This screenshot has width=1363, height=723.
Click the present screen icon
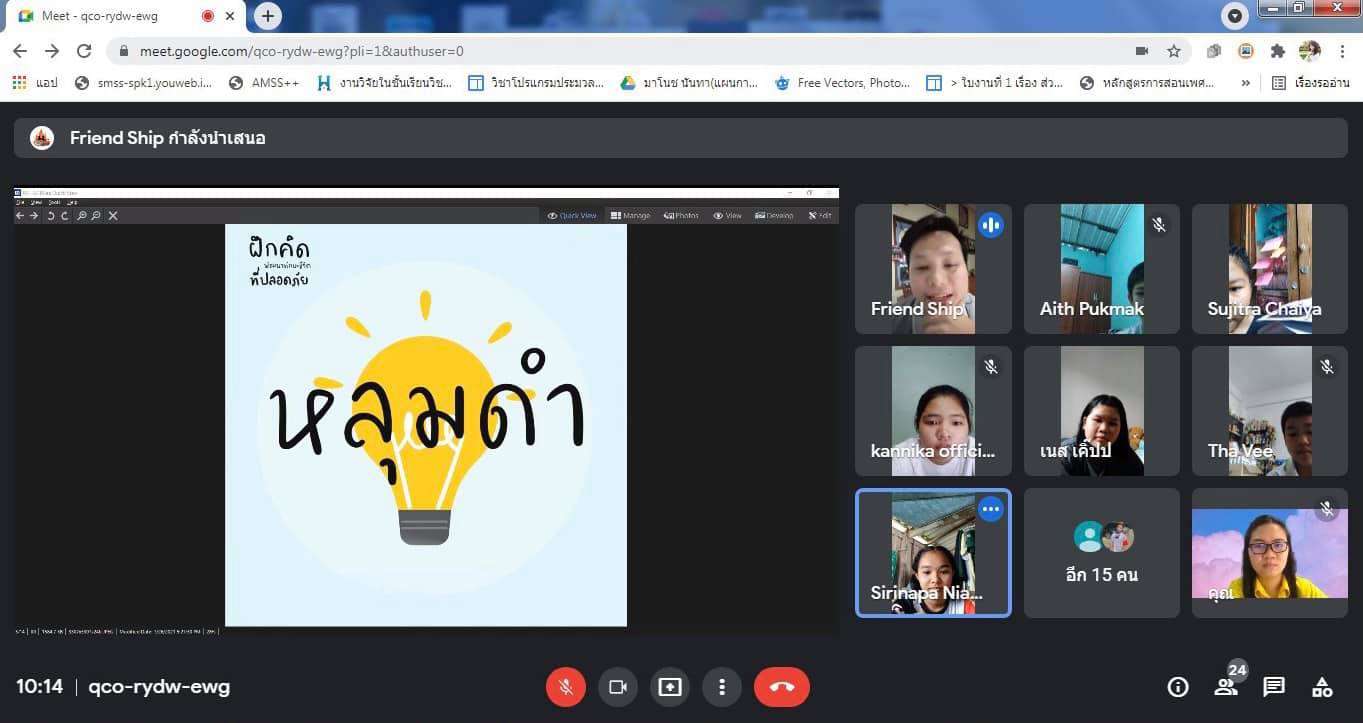click(669, 687)
